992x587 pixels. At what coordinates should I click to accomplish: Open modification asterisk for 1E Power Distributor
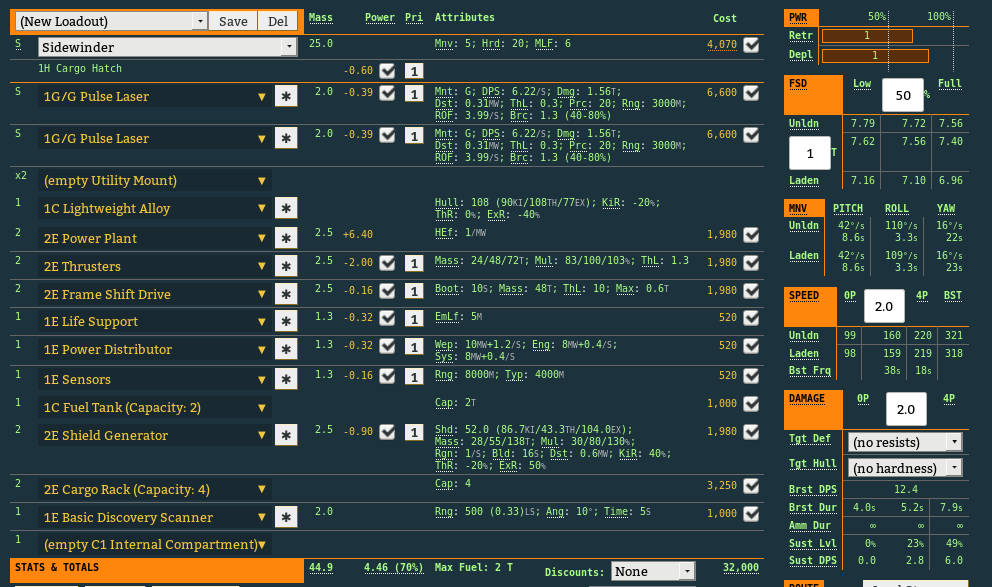pos(286,349)
